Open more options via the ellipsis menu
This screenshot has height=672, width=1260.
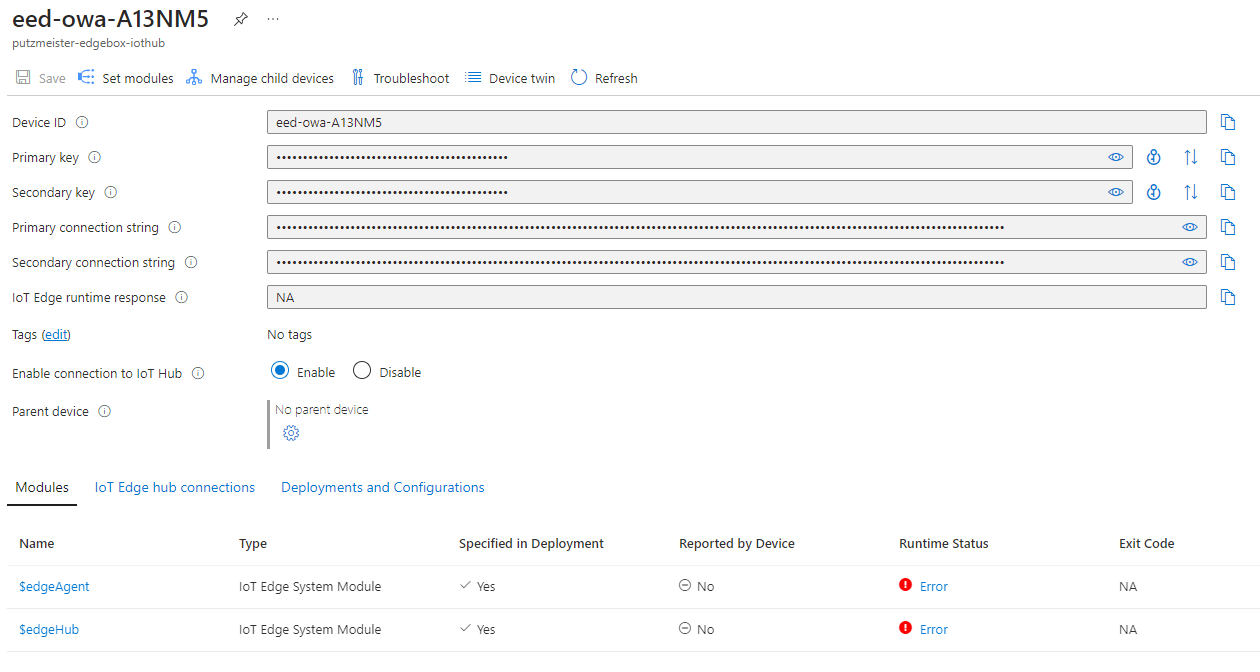click(272, 18)
